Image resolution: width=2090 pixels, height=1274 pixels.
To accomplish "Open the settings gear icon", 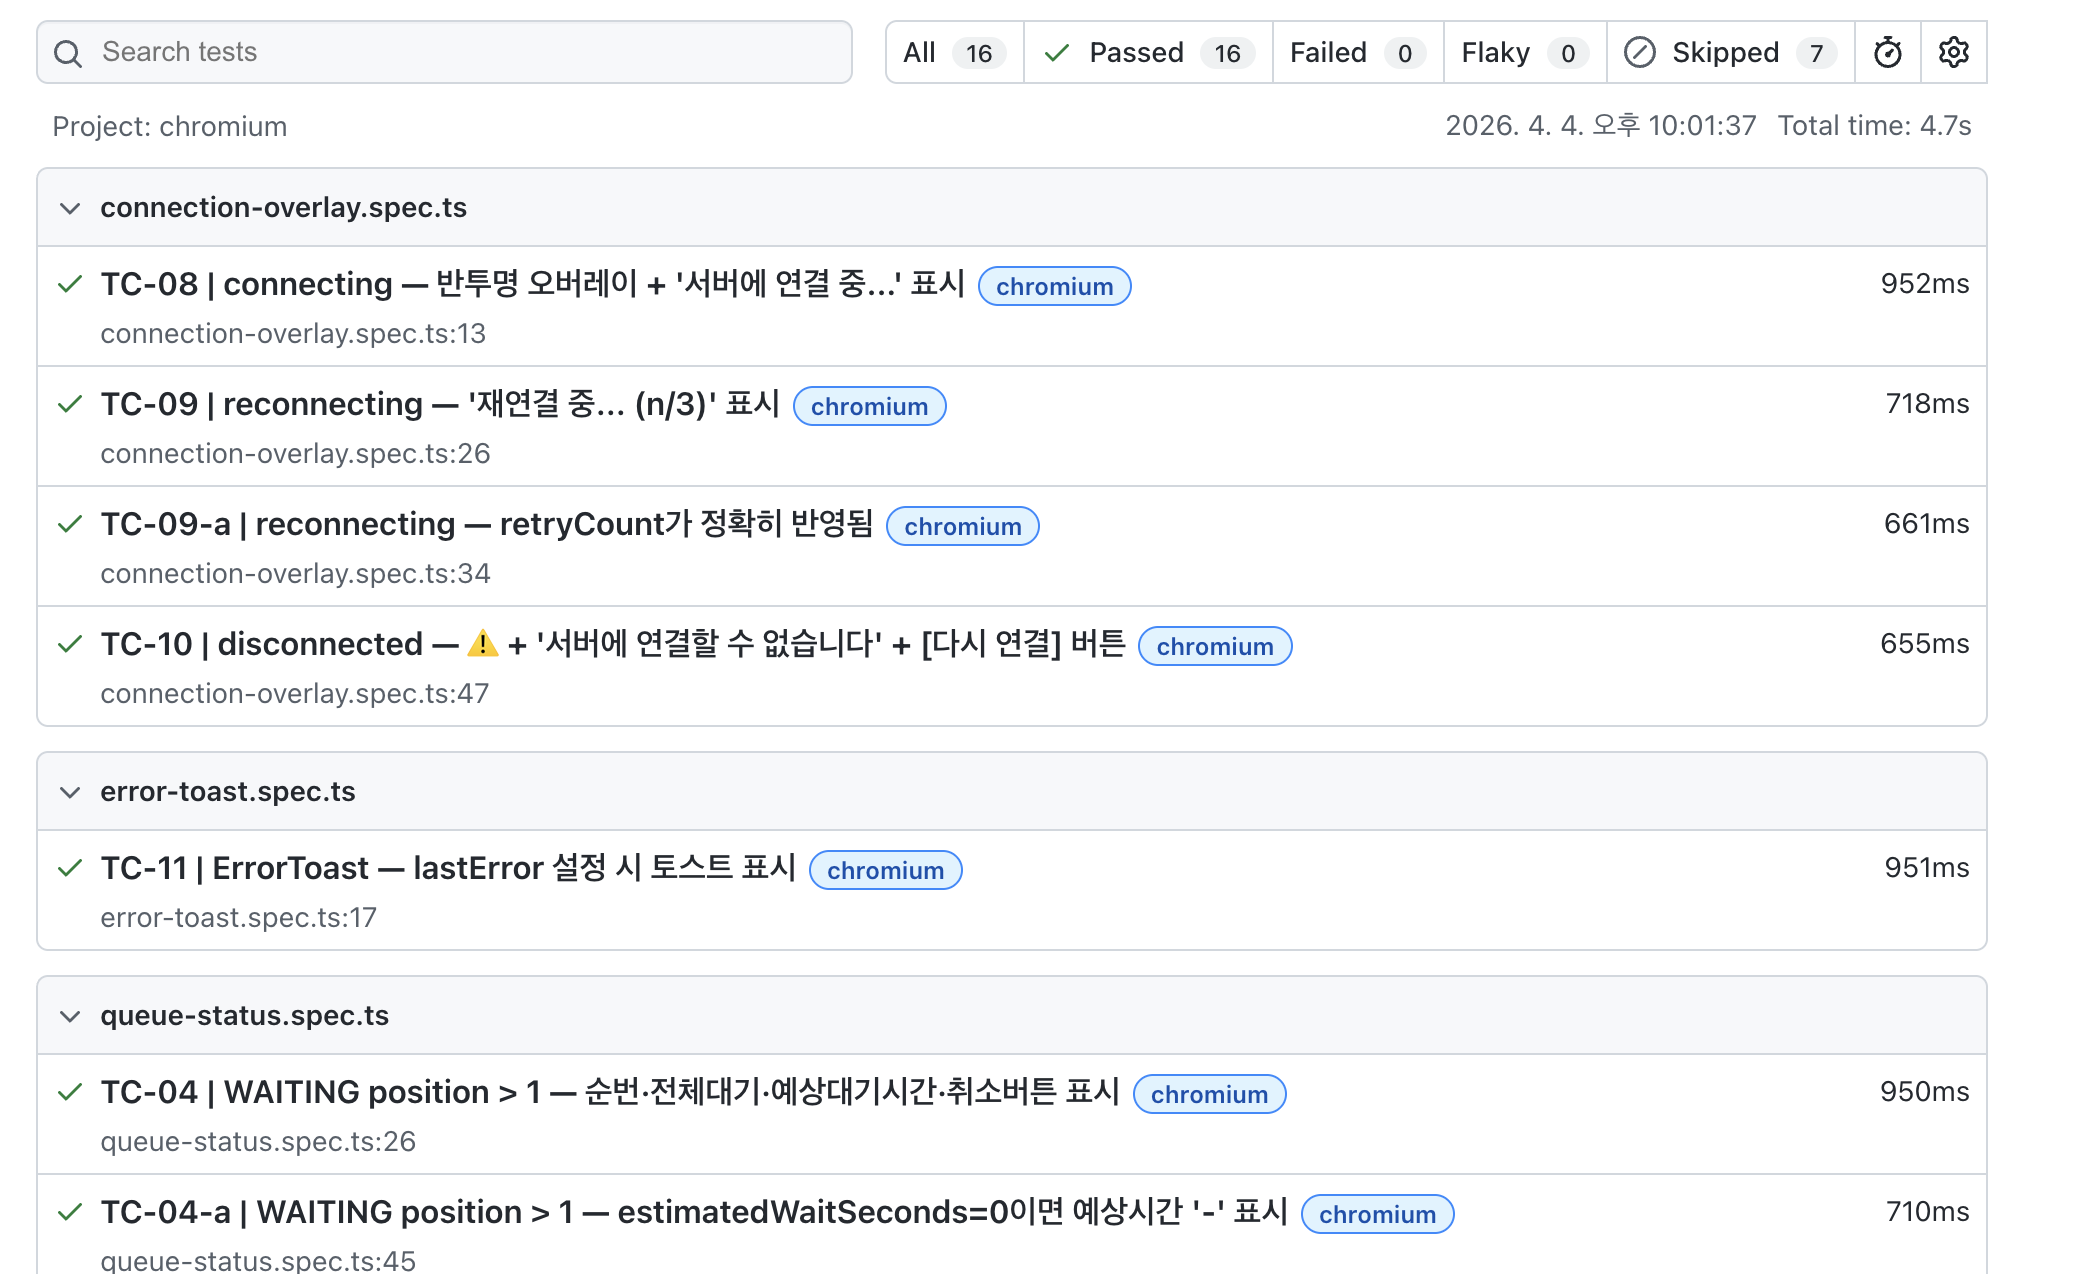I will (x=1953, y=53).
